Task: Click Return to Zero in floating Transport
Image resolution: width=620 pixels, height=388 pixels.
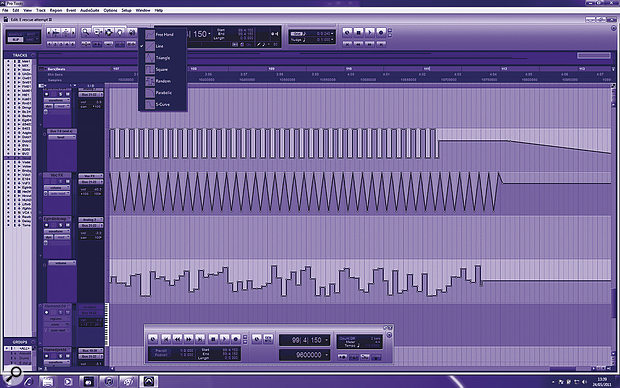Action: click(166, 339)
